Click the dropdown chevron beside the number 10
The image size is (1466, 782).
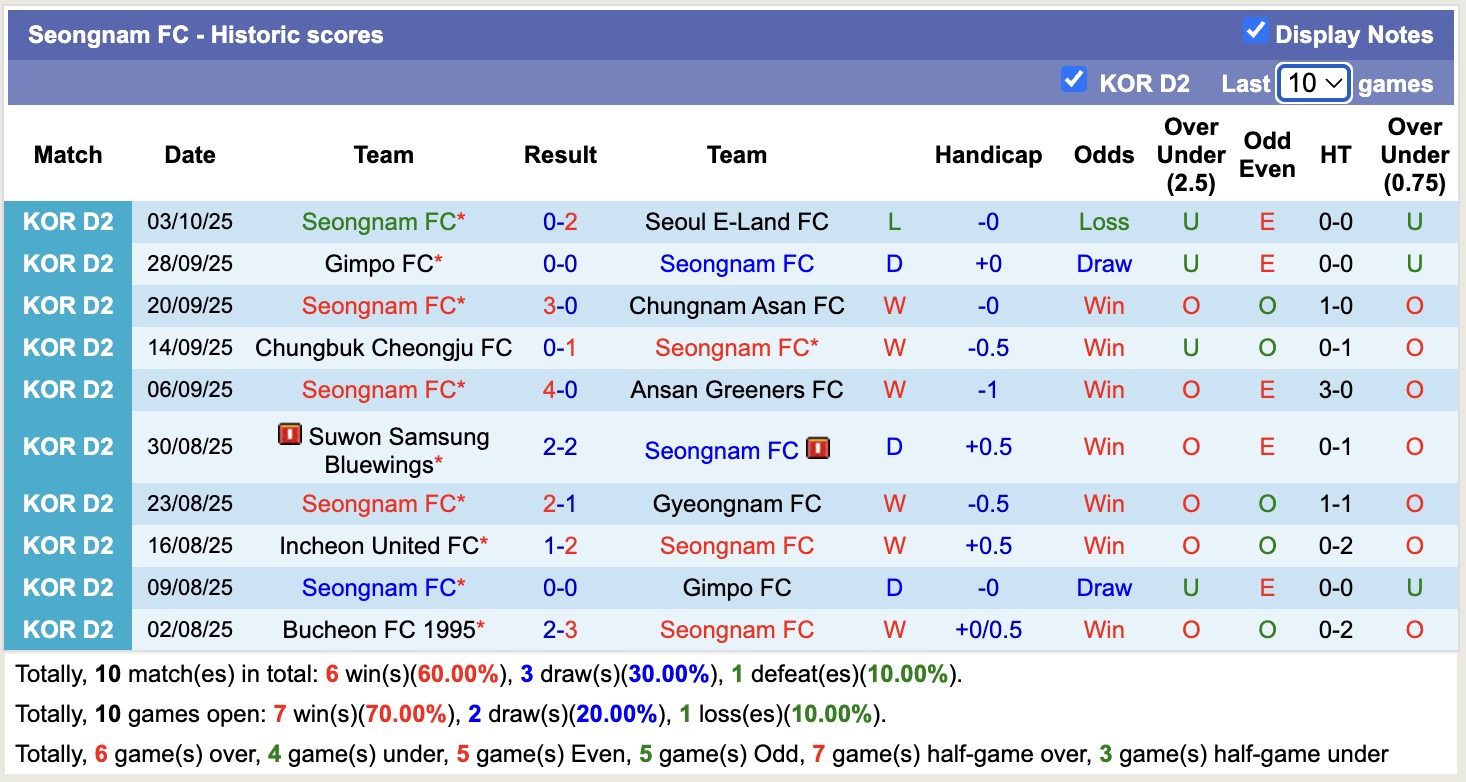pyautogui.click(x=1334, y=83)
